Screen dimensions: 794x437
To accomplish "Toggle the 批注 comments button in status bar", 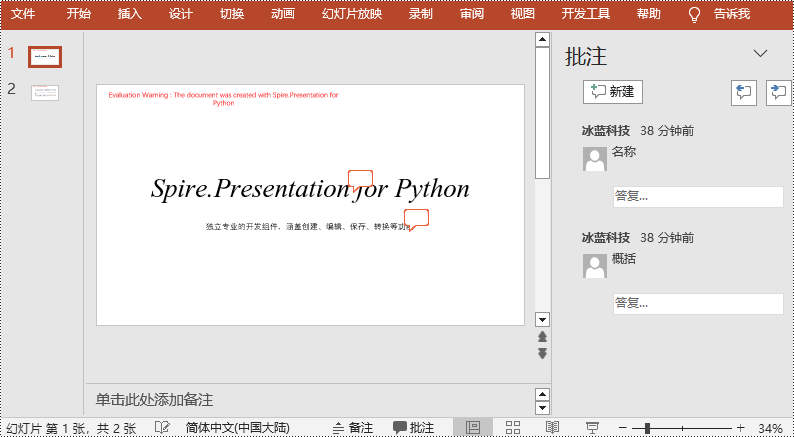I will click(x=413, y=428).
